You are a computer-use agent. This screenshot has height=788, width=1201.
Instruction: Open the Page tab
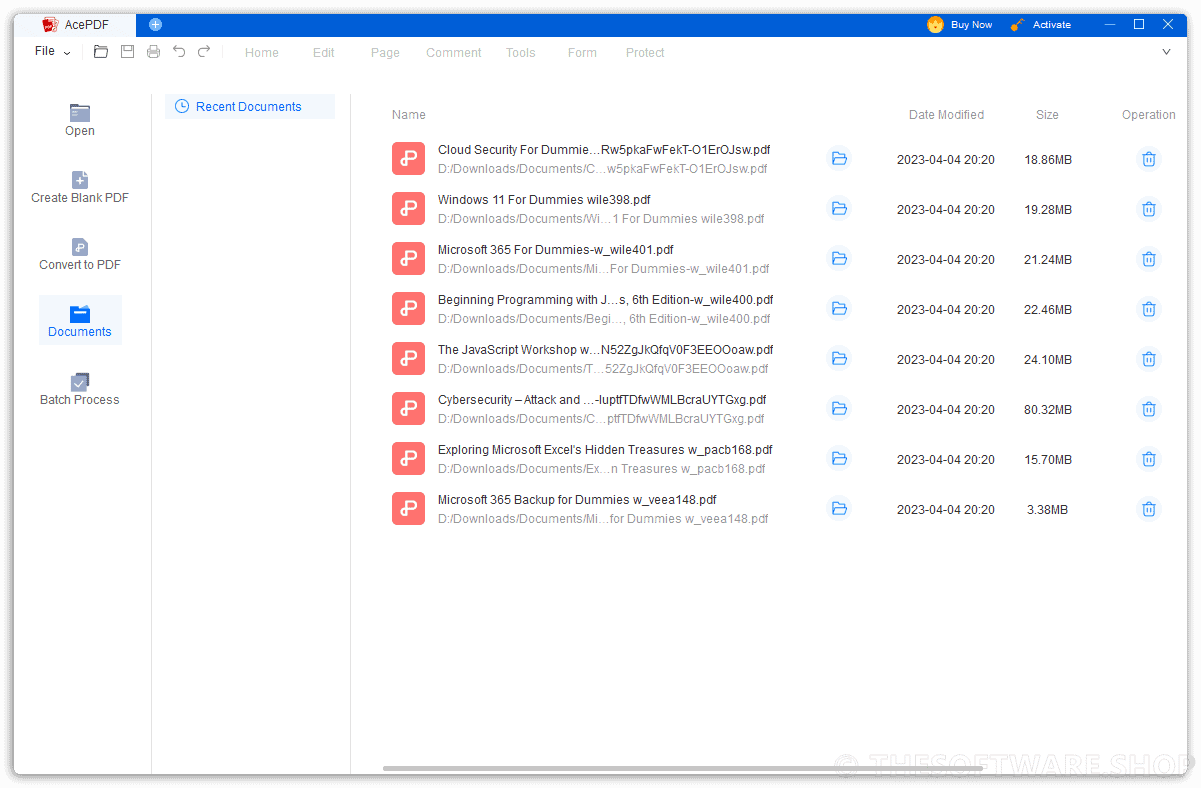(x=385, y=53)
